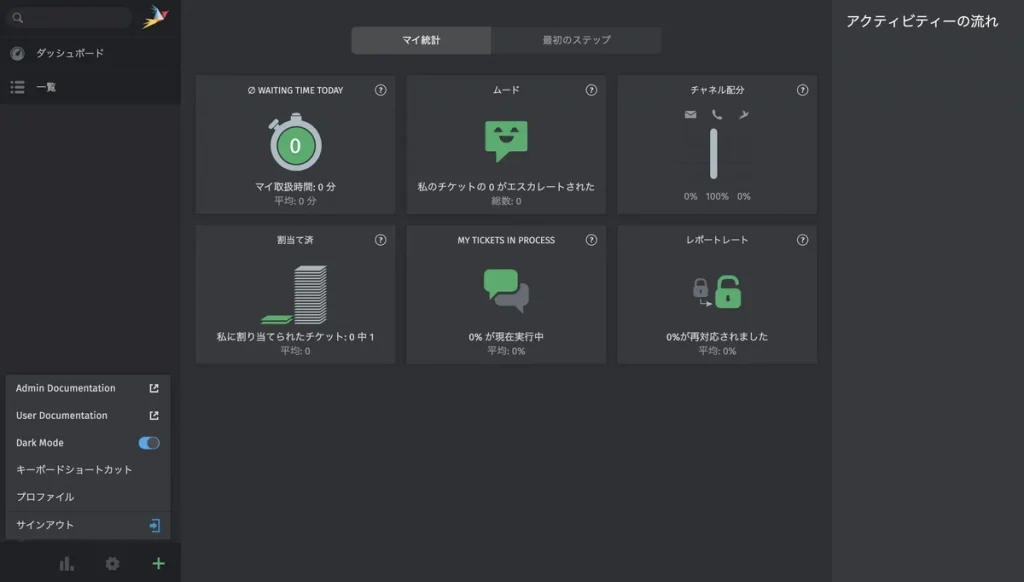Click the dashboard gauge icon

tap(18, 54)
